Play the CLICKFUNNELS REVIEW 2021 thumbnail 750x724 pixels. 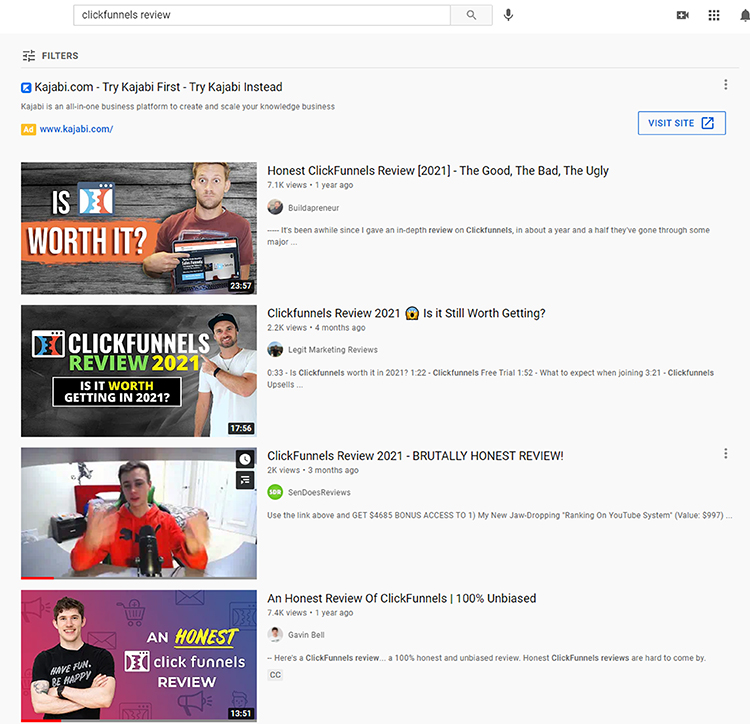[139, 371]
